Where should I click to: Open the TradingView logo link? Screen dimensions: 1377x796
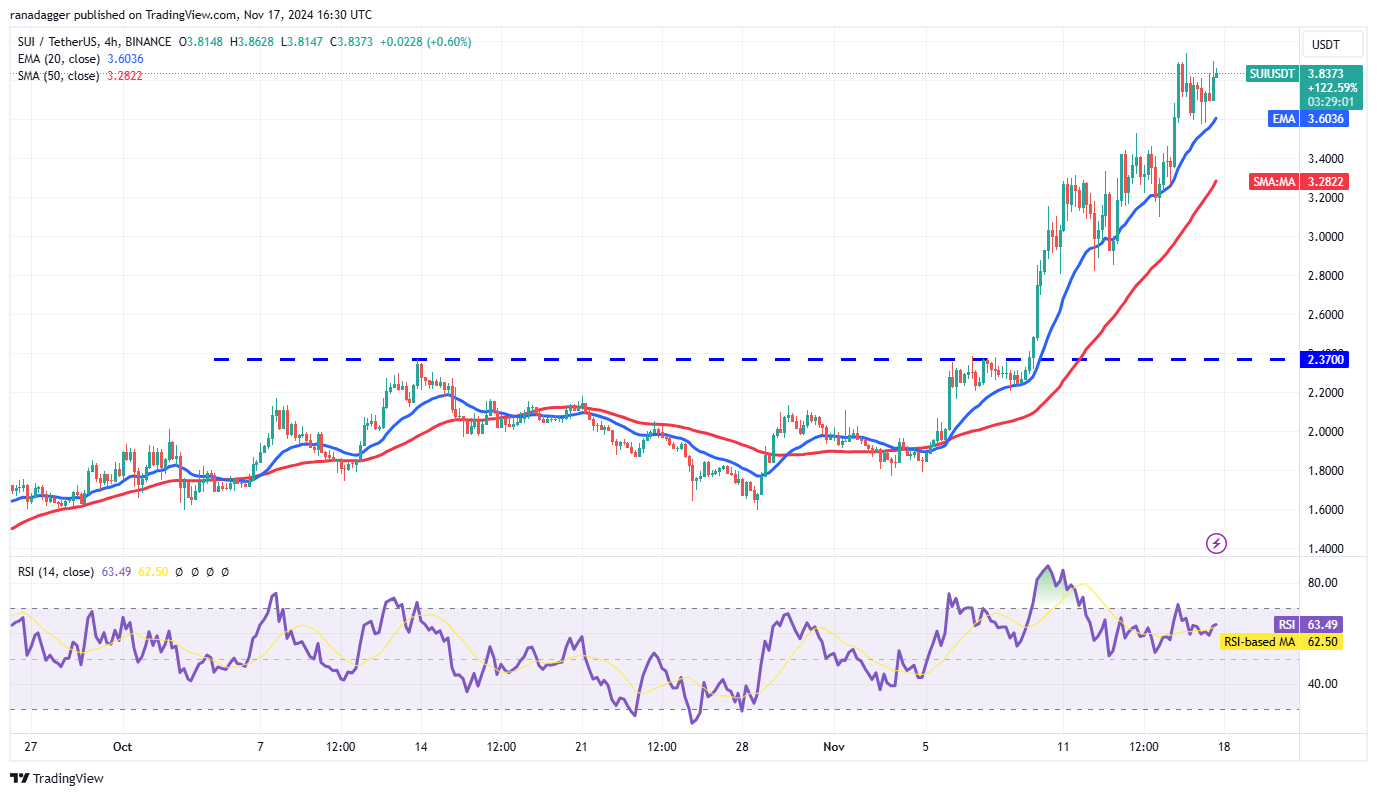click(57, 778)
